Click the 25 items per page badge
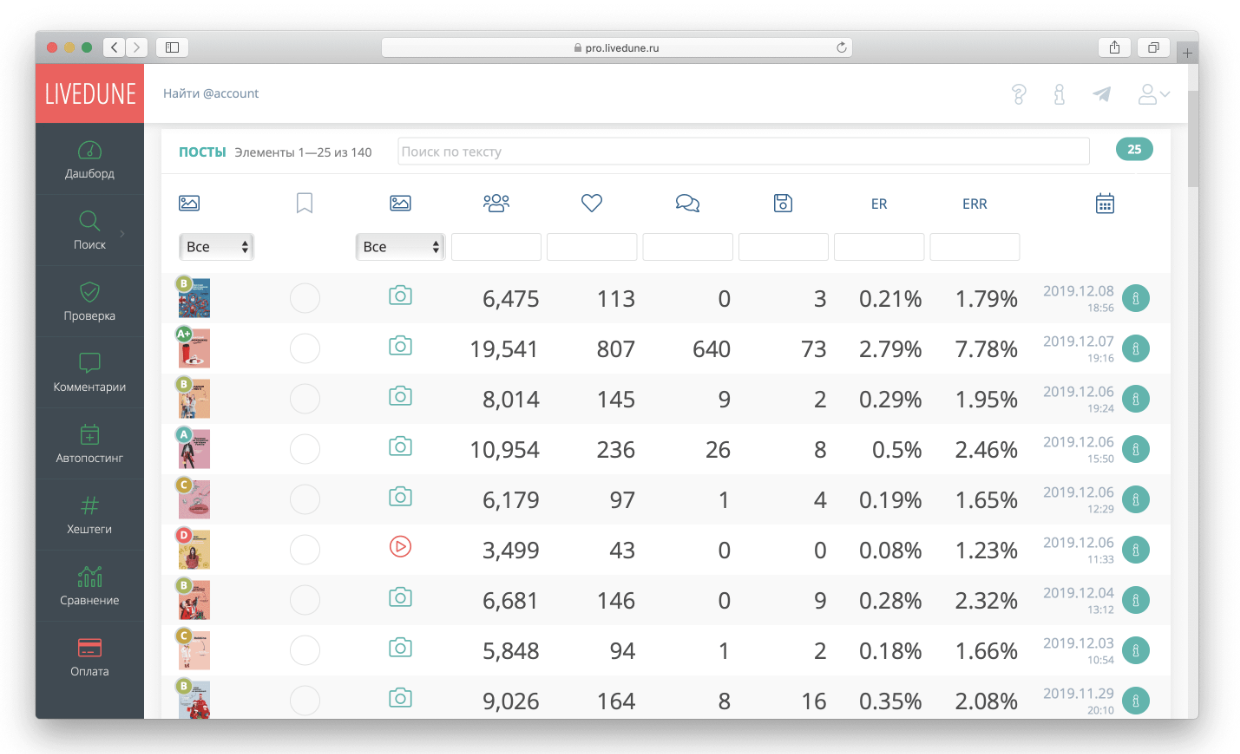The height and width of the screenshot is (754, 1240). point(1134,150)
